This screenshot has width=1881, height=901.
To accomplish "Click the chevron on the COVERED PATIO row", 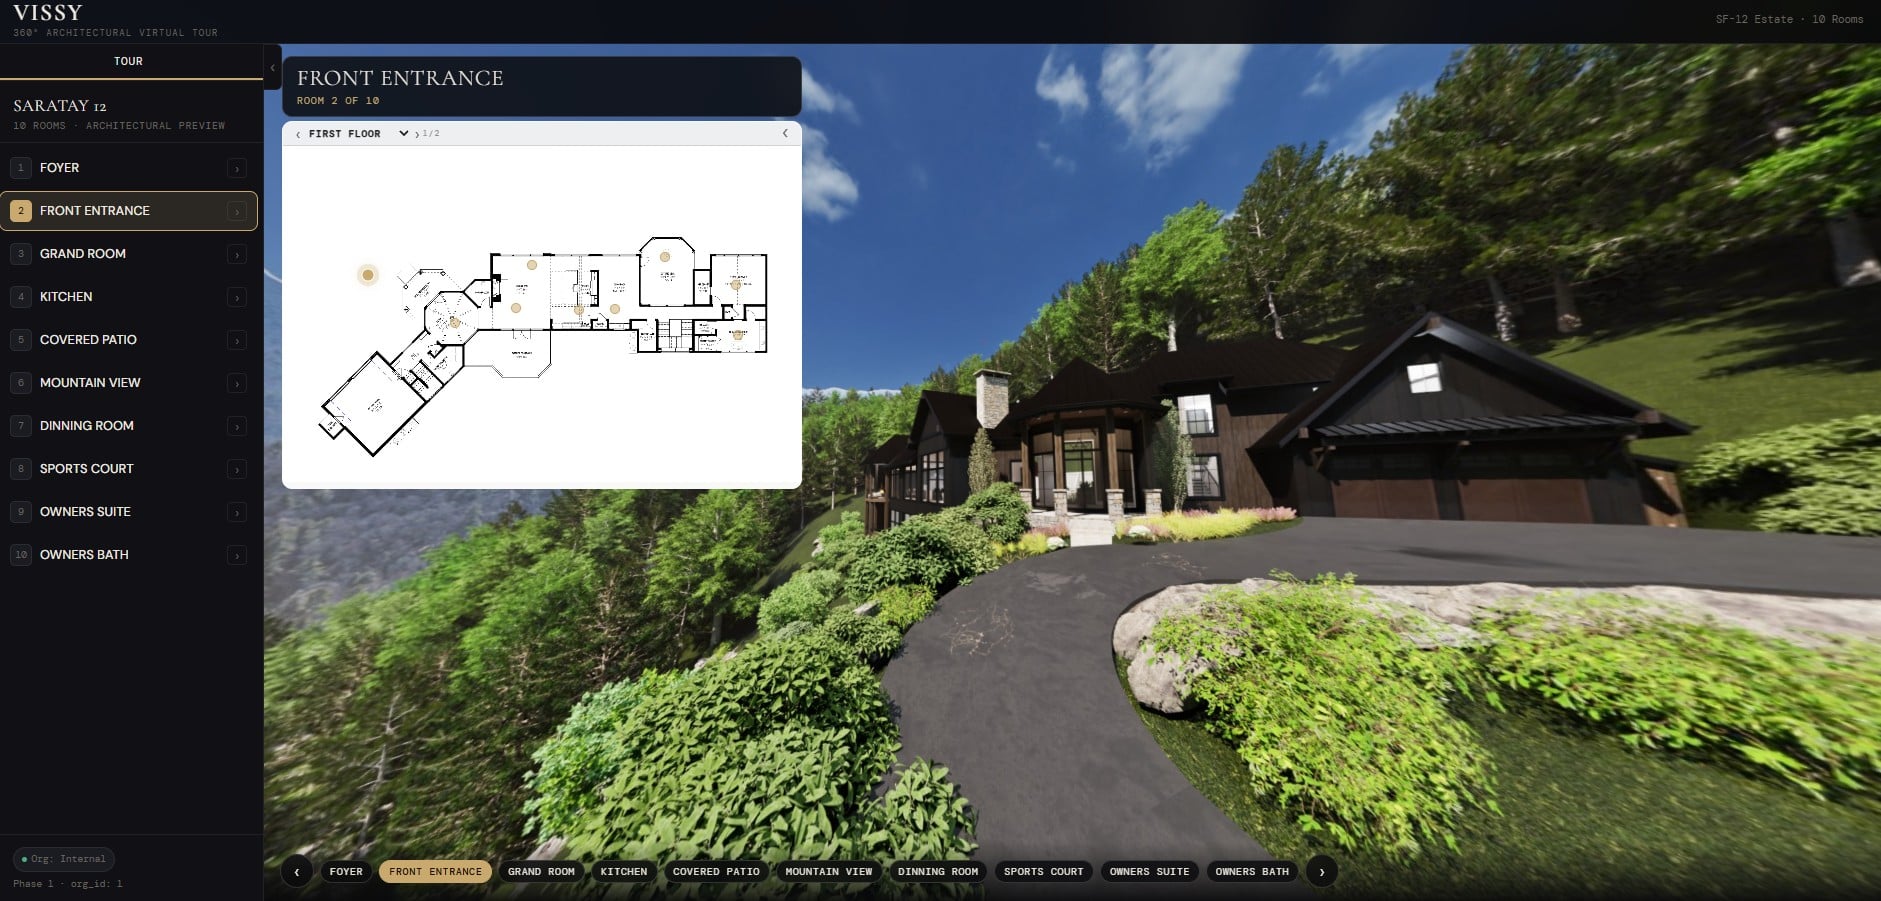I will pos(237,340).
